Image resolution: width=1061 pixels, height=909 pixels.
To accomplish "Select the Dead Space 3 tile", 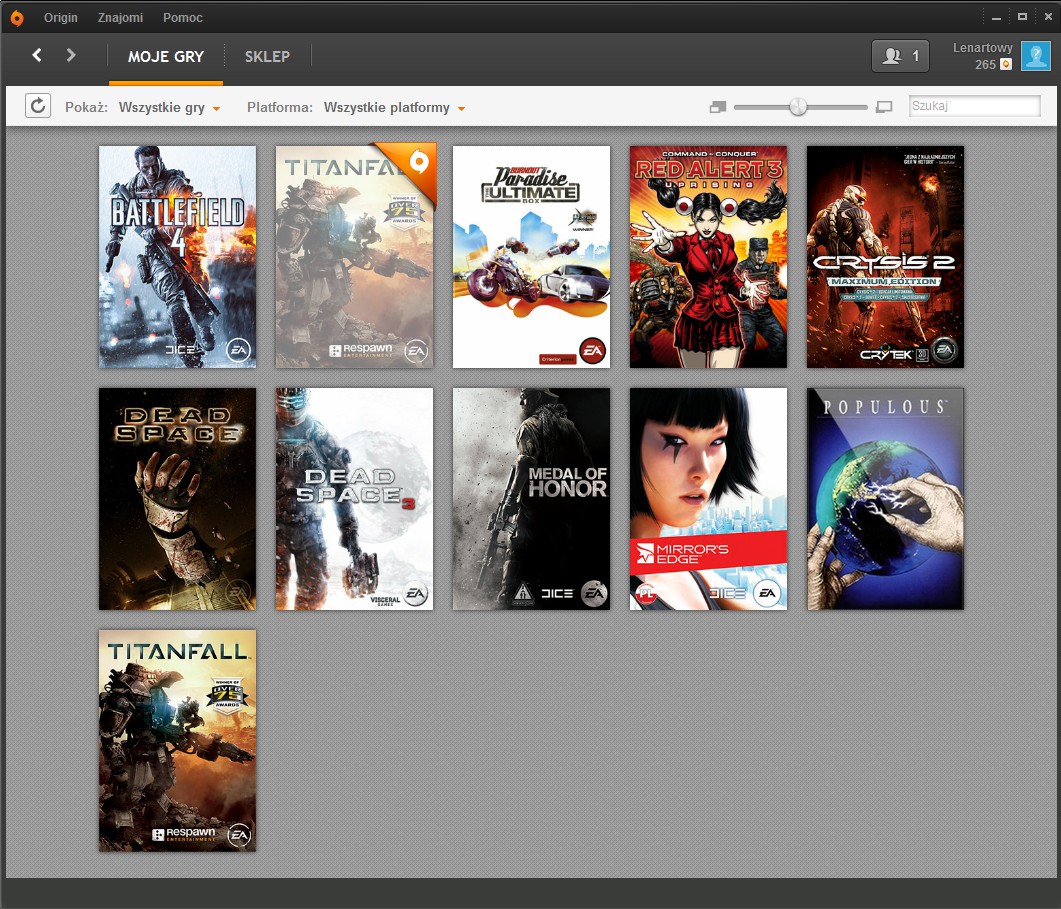I will click(355, 499).
